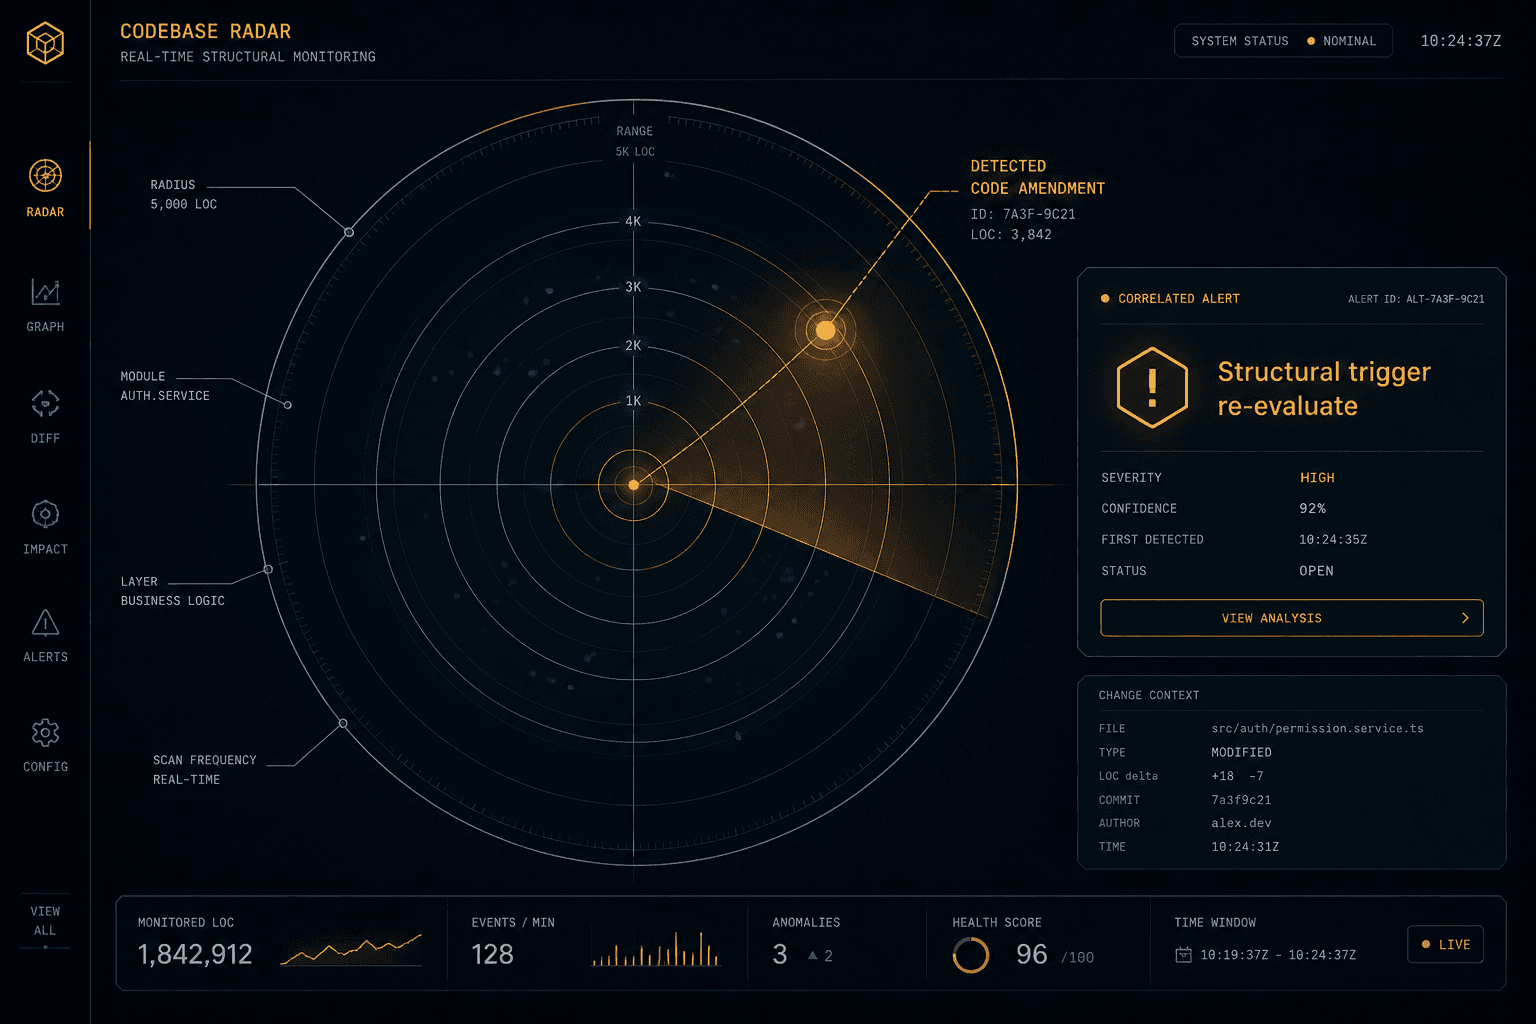Click the hexagon warning icon in alert panel

[x=1152, y=388]
